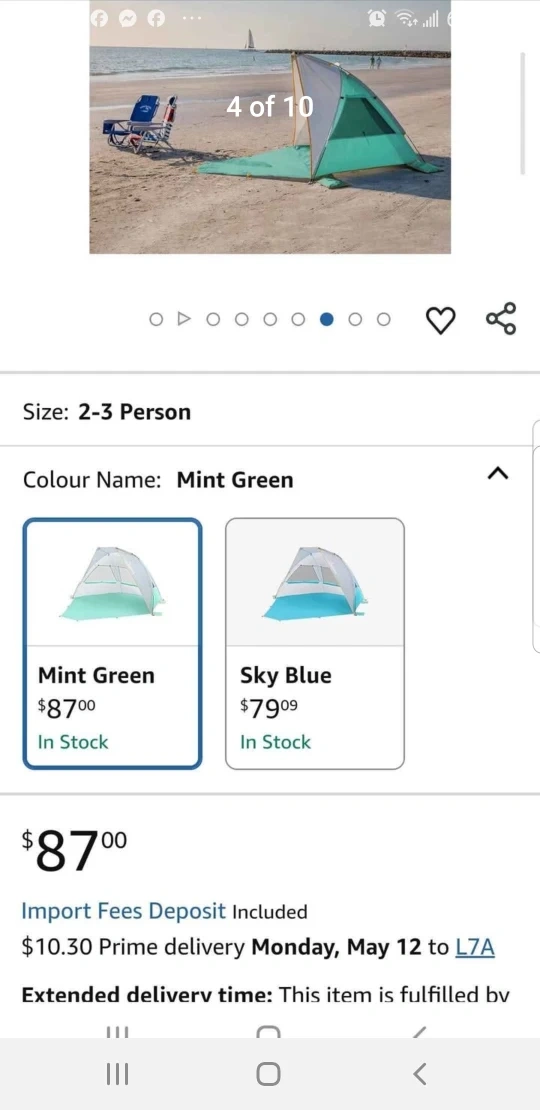Expand the Colour Name Mint Green row
Screen dimensions: 540x1110
click(270, 480)
